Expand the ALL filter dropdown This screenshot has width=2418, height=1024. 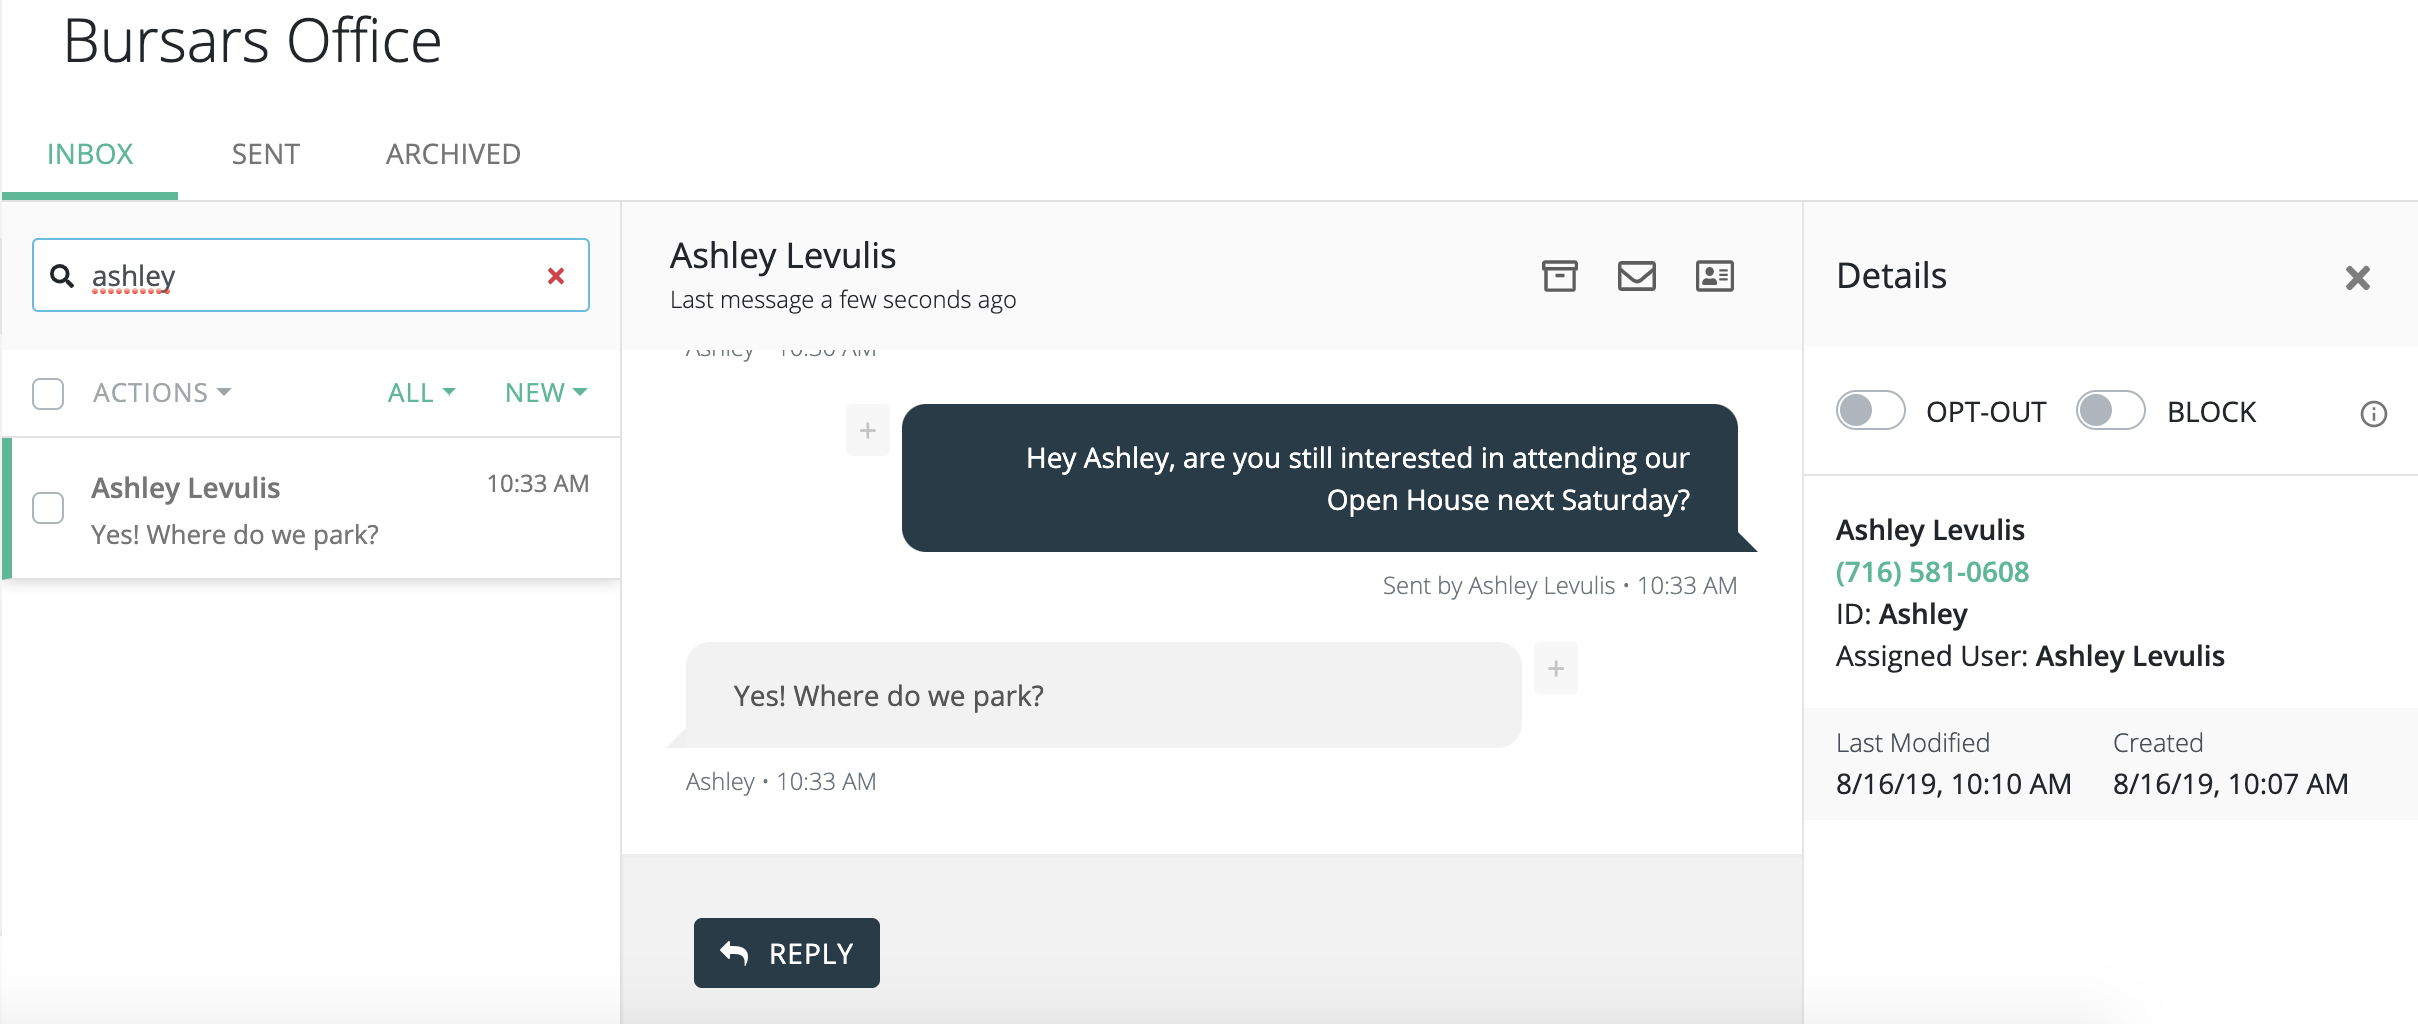pos(421,393)
